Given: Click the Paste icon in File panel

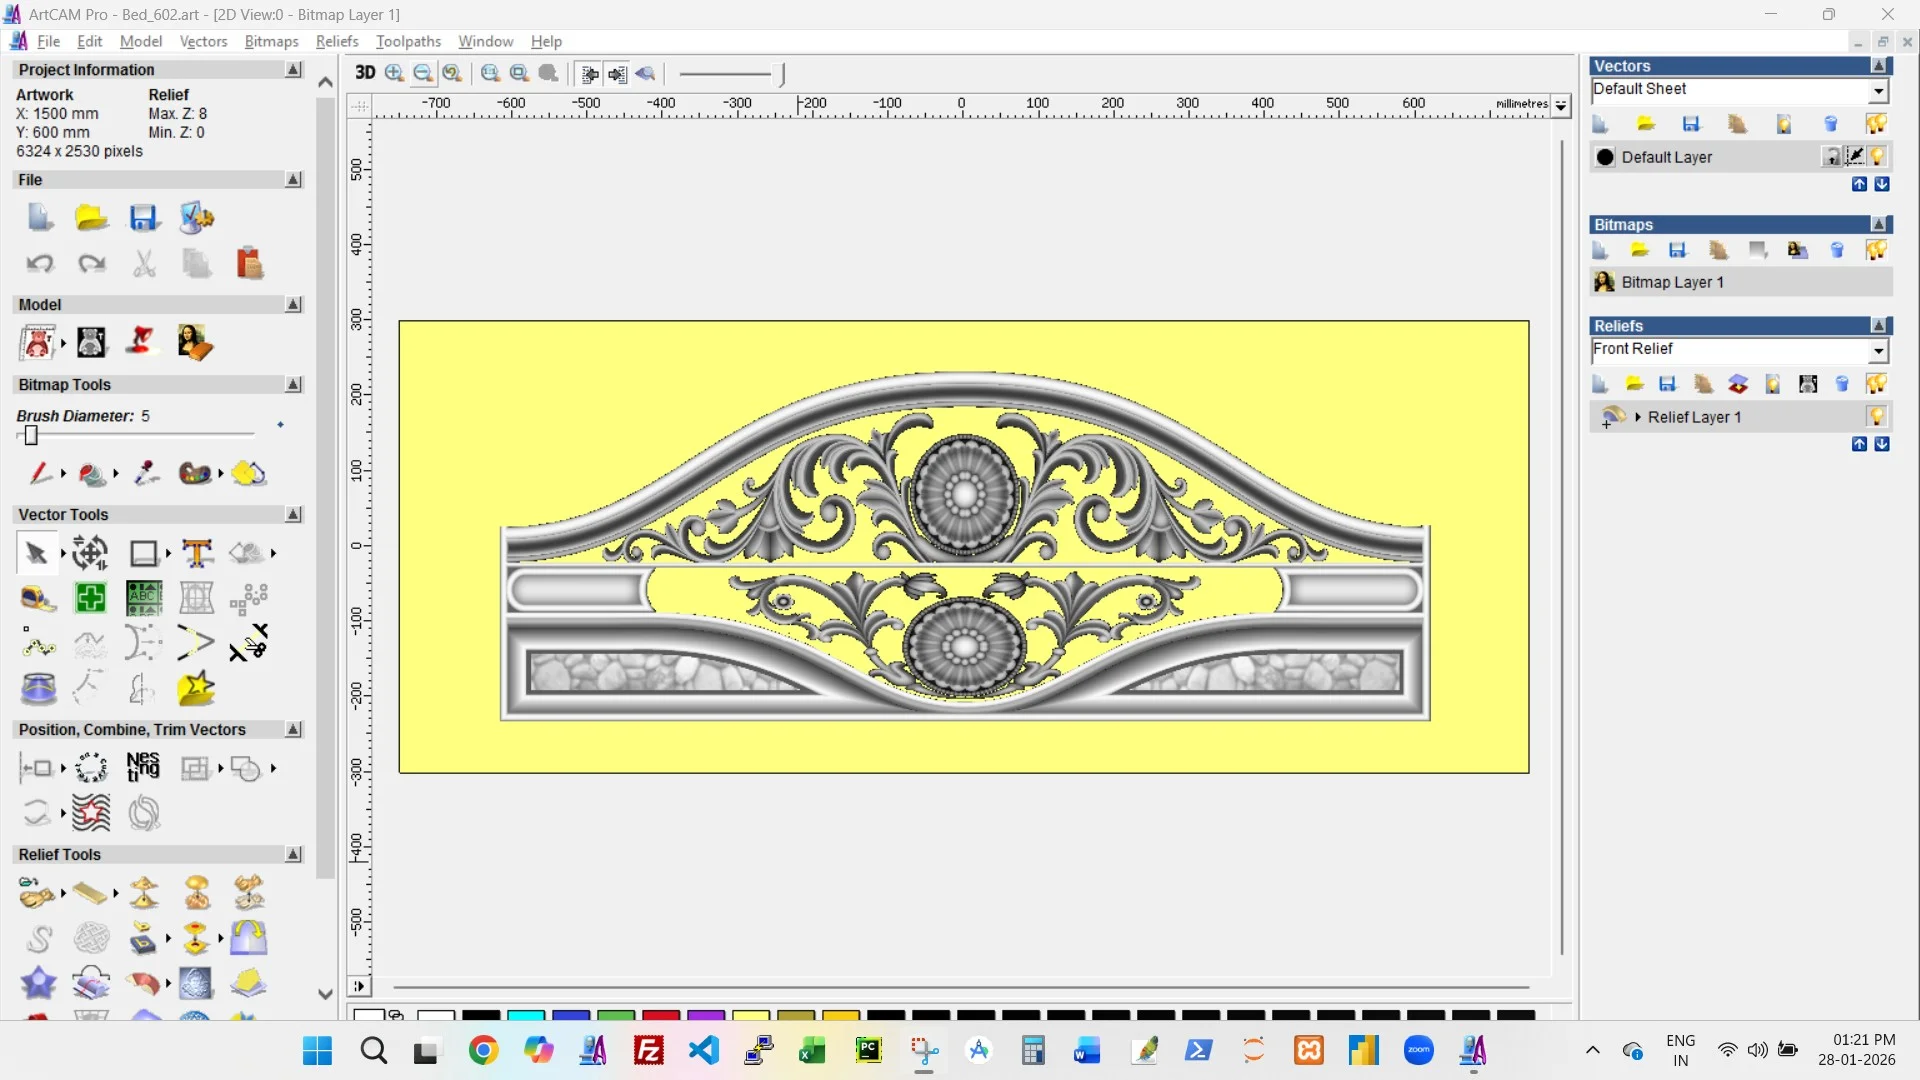Looking at the screenshot, I should coord(249,263).
